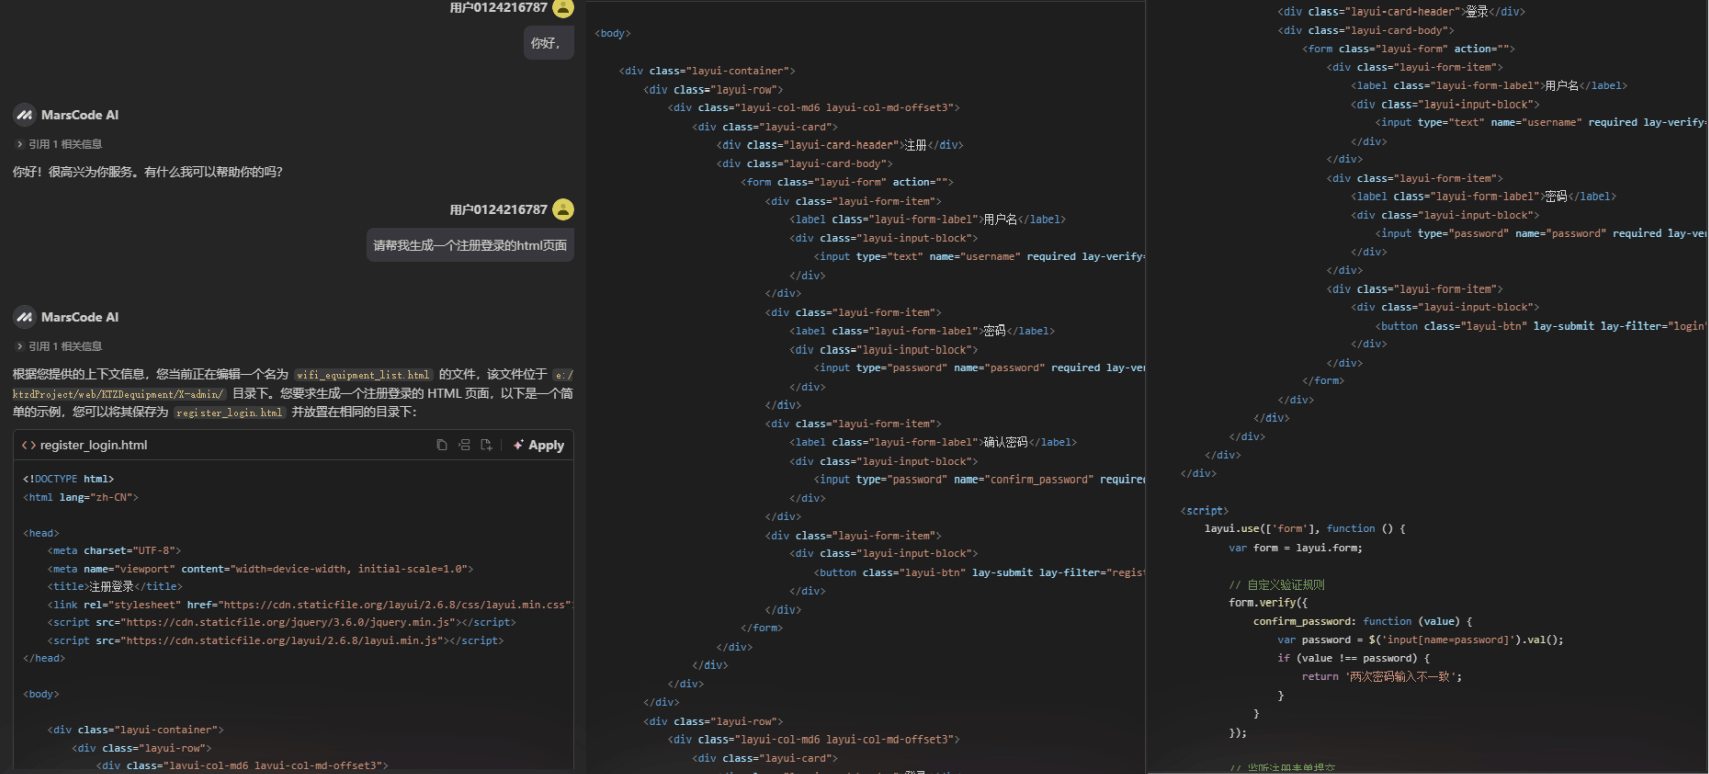
Task: Select the message 请帮我生成一个注册登录的html页面
Action: point(470,245)
